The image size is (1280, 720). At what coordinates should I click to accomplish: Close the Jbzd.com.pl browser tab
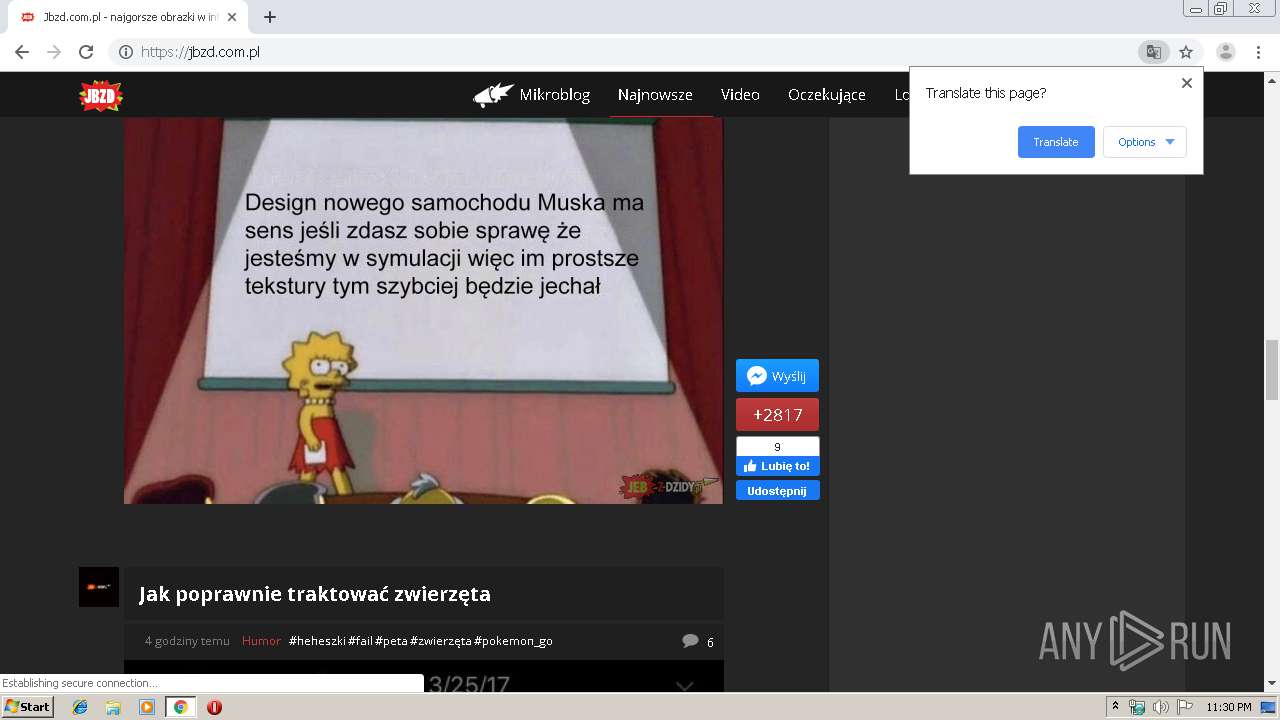tap(234, 17)
